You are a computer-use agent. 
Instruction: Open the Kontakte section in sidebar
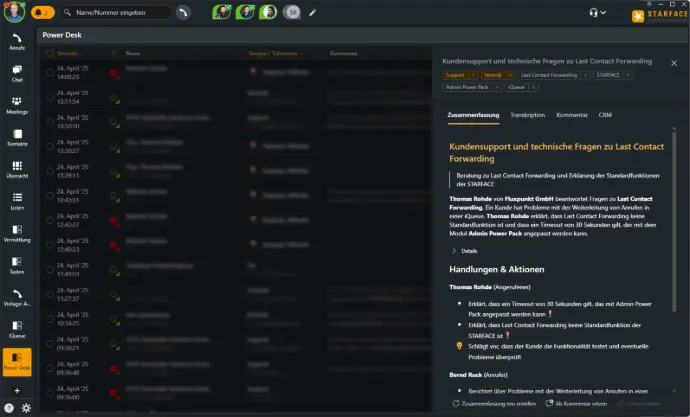coord(17,138)
